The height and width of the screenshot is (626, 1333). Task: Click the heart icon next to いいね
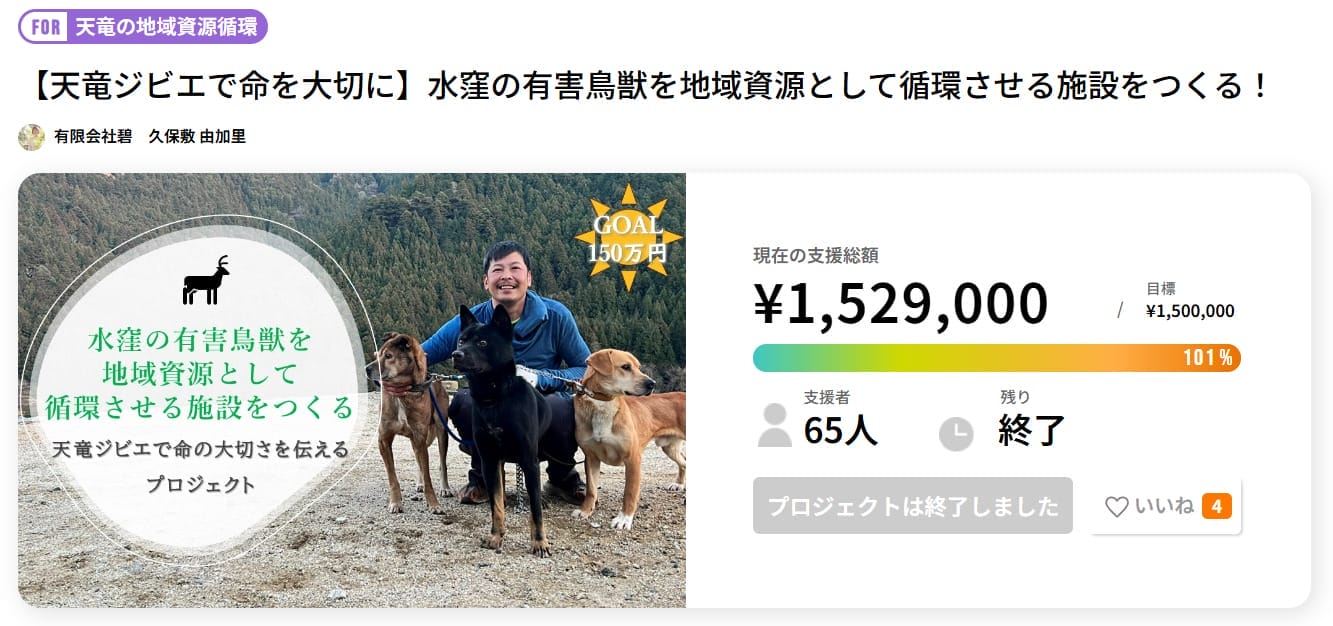(x=1116, y=507)
